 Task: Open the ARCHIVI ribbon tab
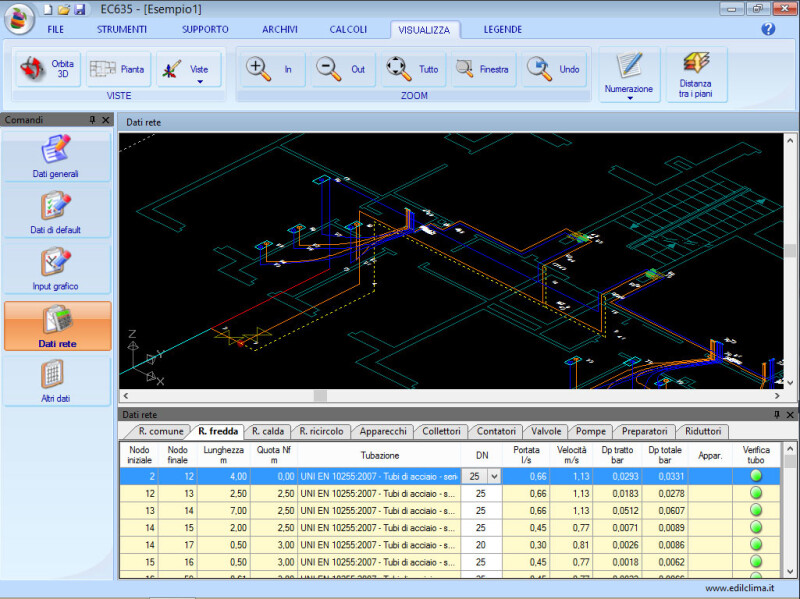pyautogui.click(x=280, y=30)
